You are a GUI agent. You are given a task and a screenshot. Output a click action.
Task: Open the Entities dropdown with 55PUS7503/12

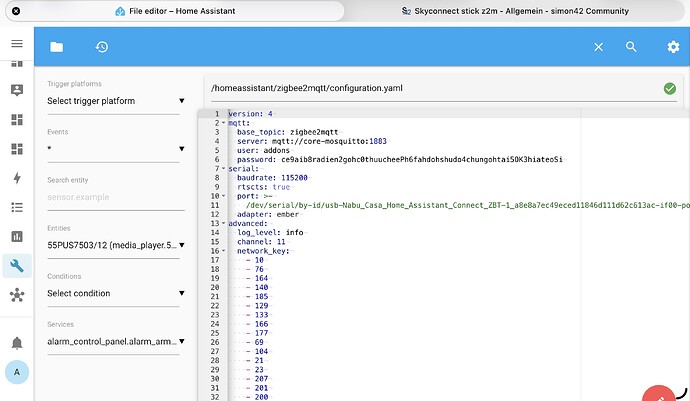coord(114,245)
